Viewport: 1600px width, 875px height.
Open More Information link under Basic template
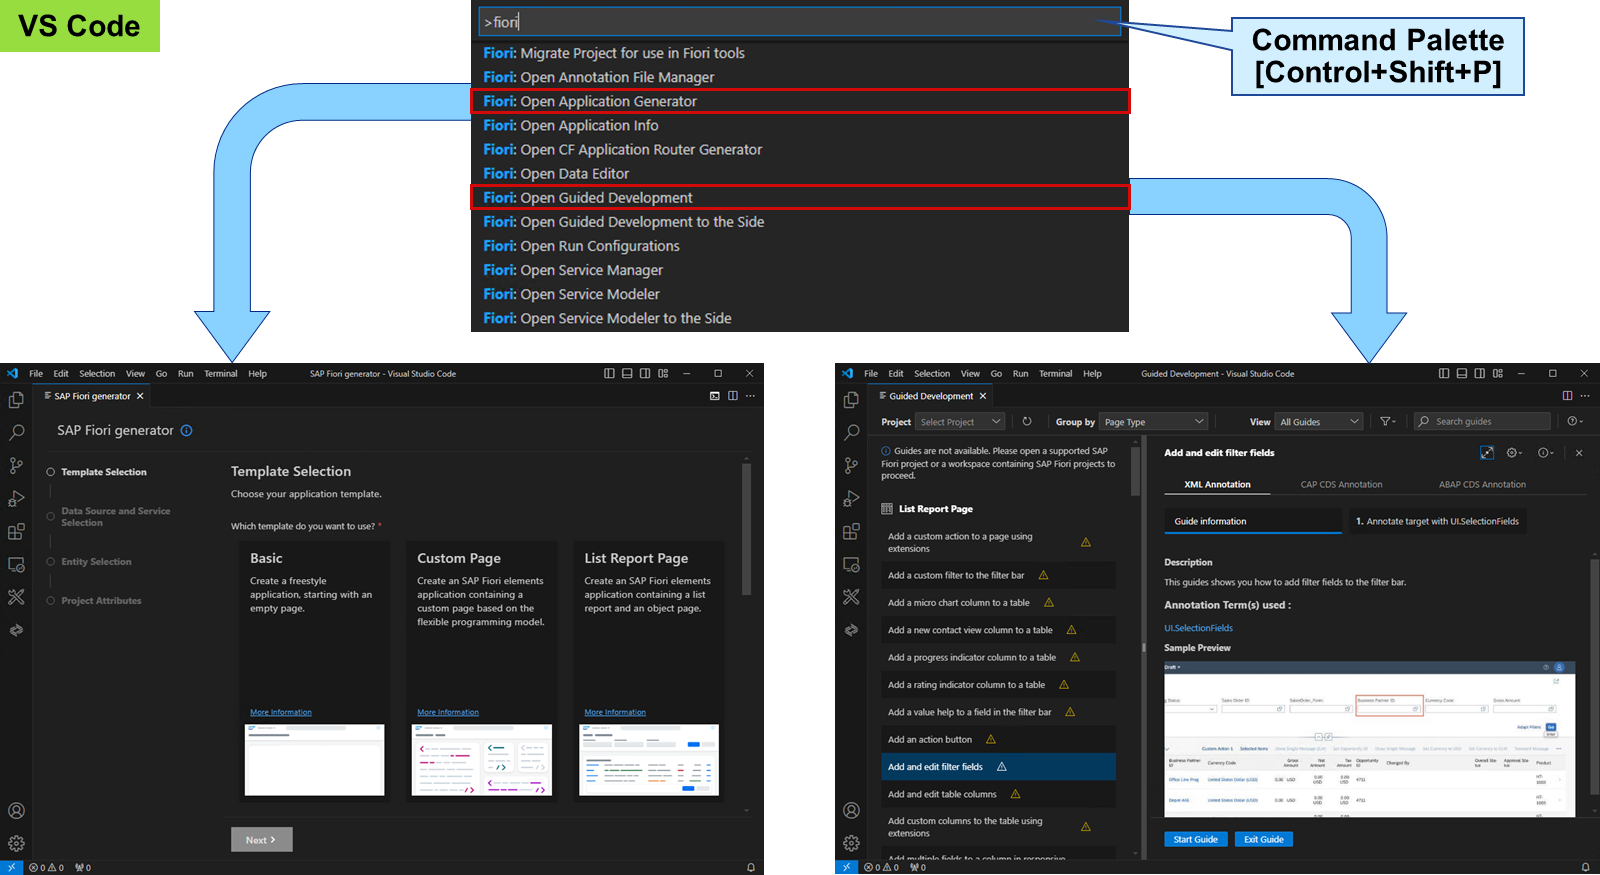281,713
